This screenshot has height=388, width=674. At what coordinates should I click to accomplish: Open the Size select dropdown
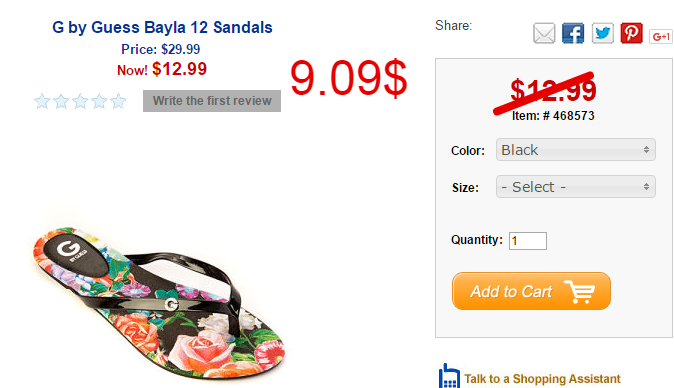(x=576, y=186)
